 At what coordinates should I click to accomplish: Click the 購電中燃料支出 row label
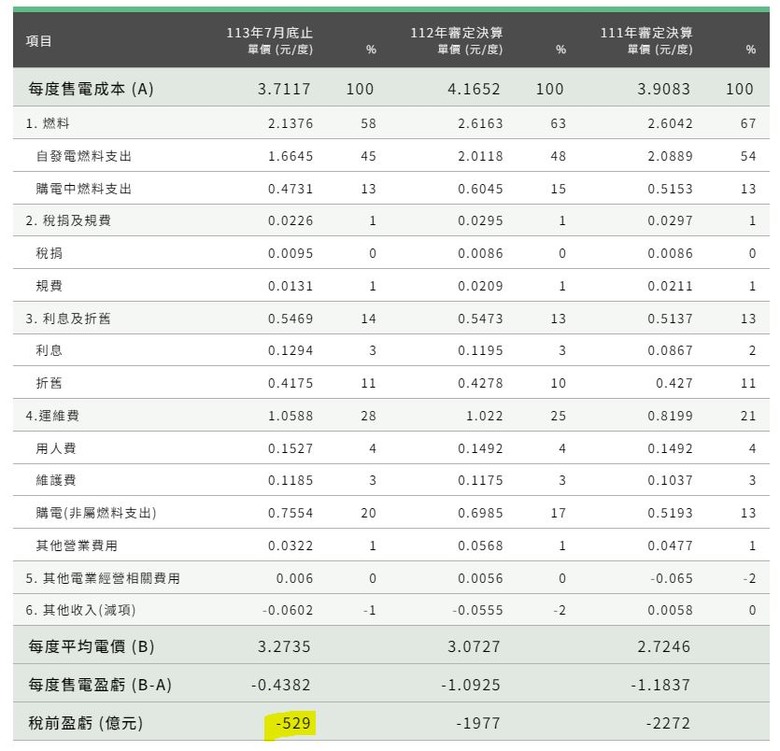tap(84, 189)
